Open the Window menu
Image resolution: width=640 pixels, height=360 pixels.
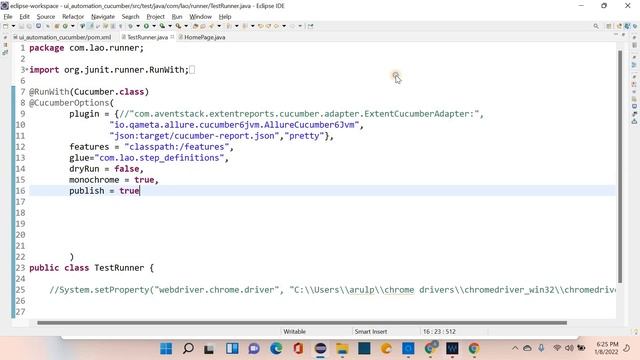200,17
